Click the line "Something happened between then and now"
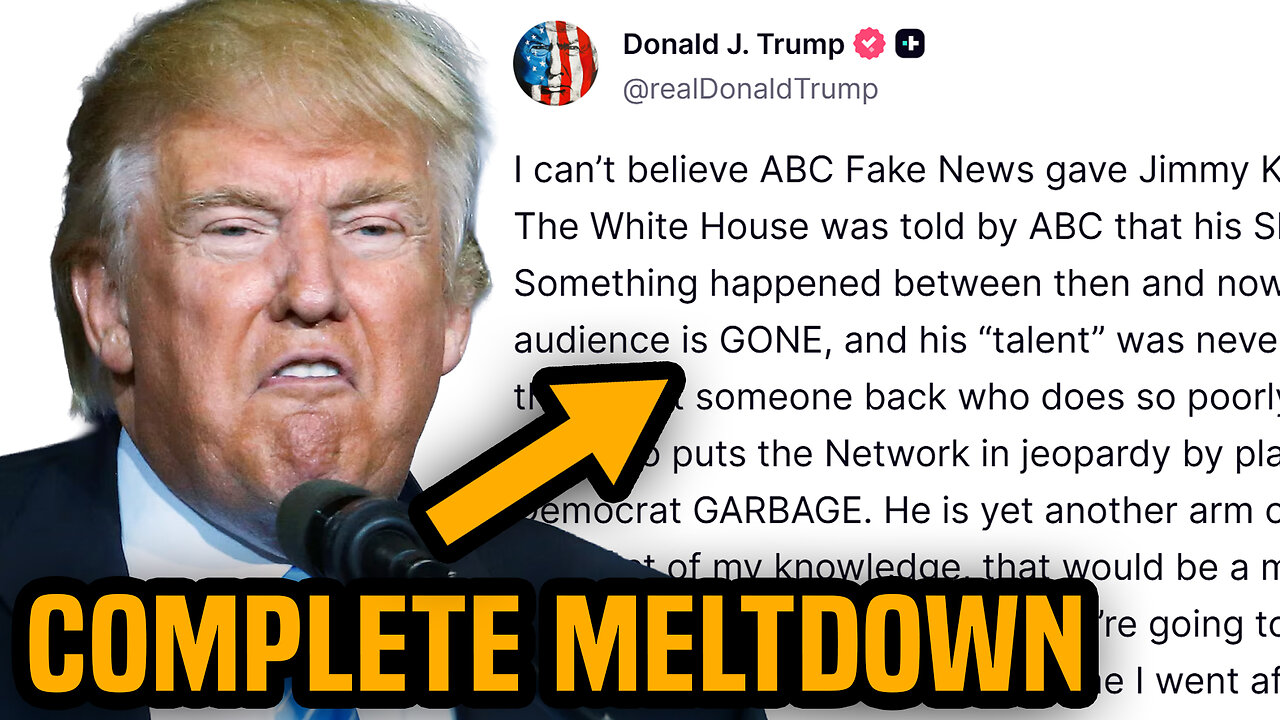The height and width of the screenshot is (720, 1280). pos(896,284)
